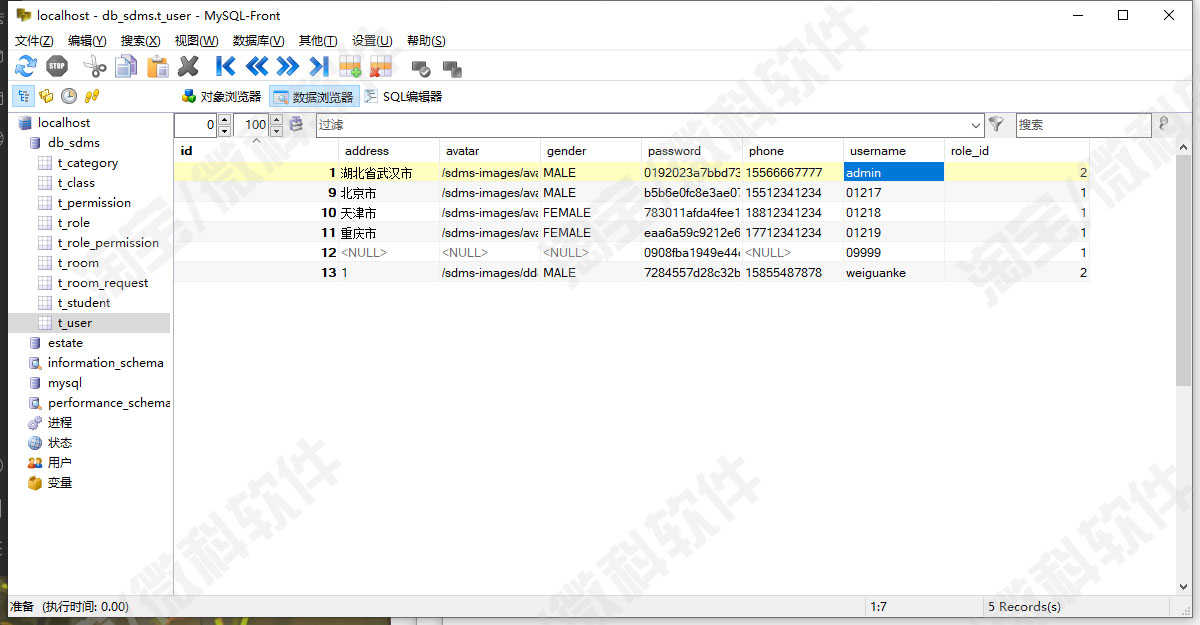Switch to 对象浏览器 tab
Viewport: 1200px width, 625px height.
click(221, 96)
